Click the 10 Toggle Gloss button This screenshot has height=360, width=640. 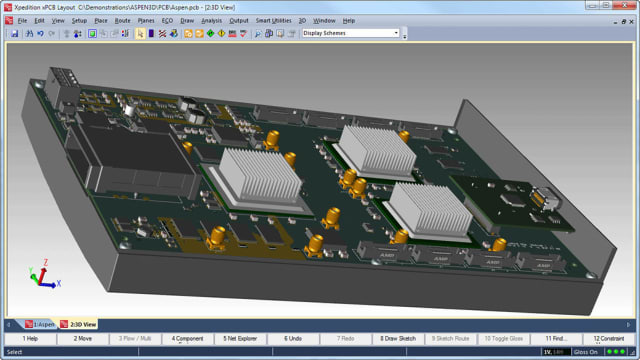point(503,338)
